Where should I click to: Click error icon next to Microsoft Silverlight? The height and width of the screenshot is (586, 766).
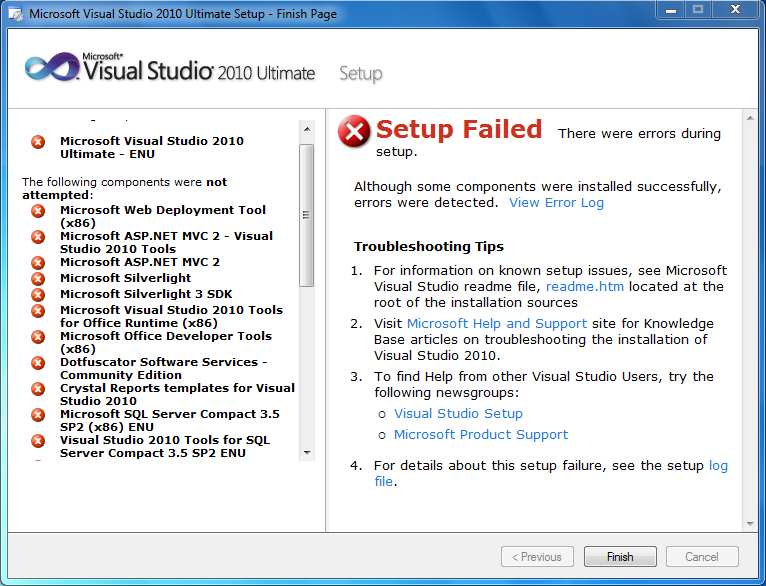[38, 279]
